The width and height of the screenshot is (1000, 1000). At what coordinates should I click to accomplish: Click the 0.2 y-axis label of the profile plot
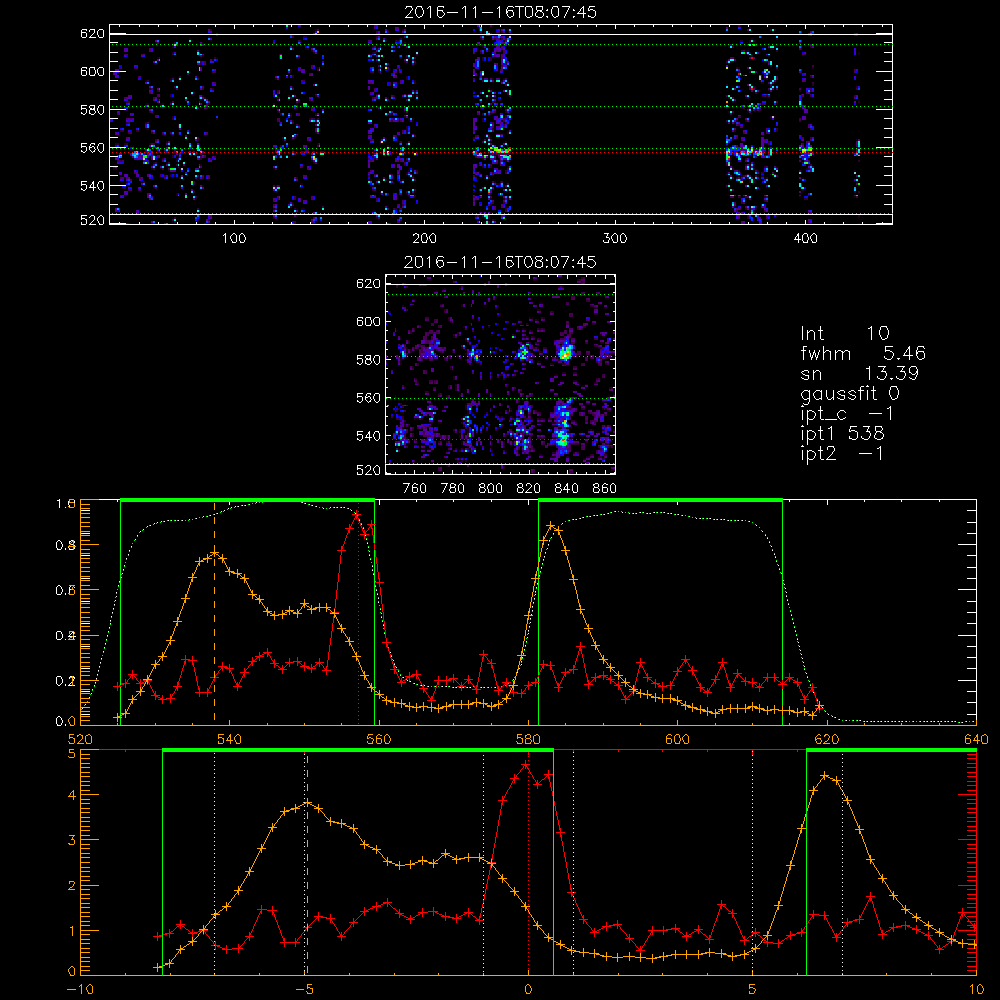(x=66, y=680)
